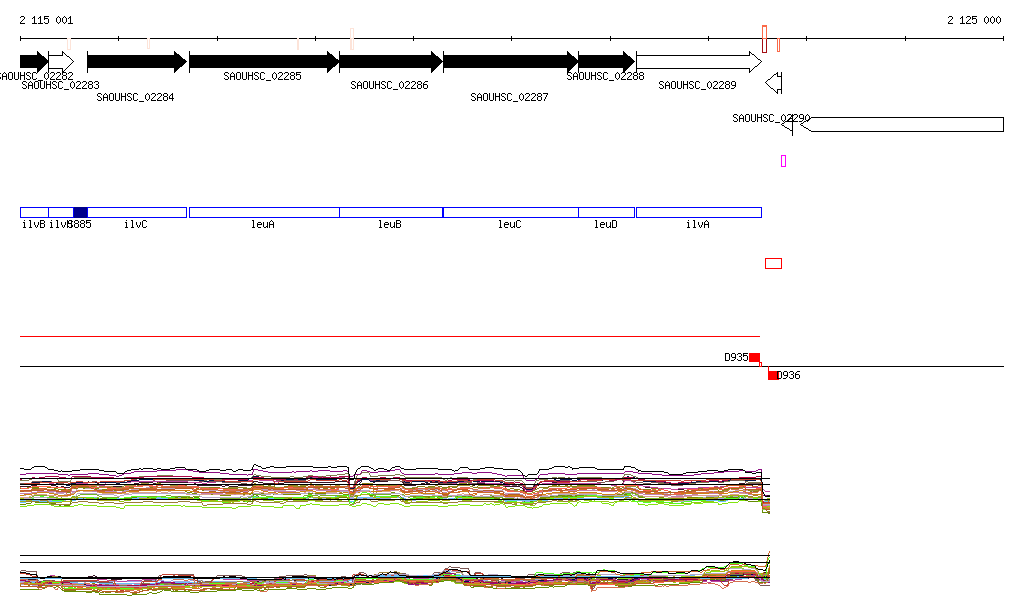
Task: Click ilvB box at blue track's left end
Action: tap(34, 213)
